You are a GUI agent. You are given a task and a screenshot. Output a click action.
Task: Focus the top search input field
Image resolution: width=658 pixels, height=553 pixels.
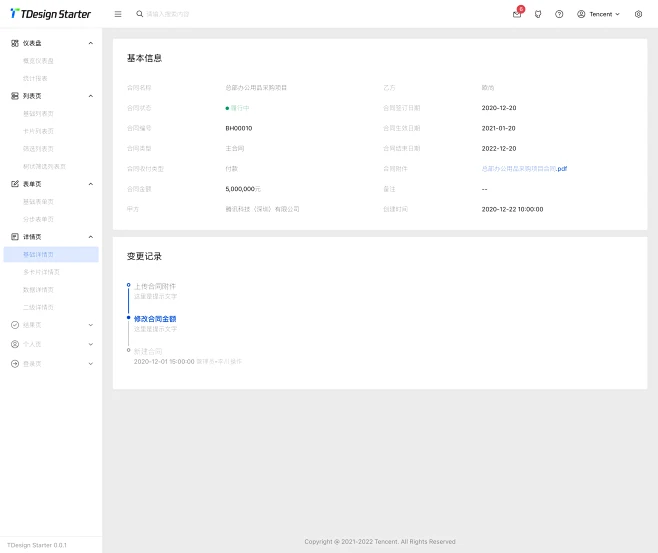(200, 14)
